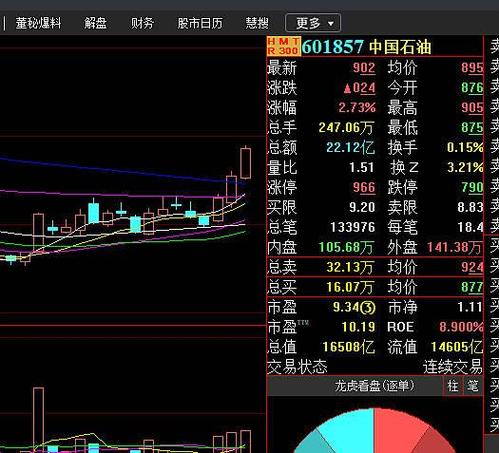
Task: Click the 总买 value 16.07万
Action: pos(350,287)
